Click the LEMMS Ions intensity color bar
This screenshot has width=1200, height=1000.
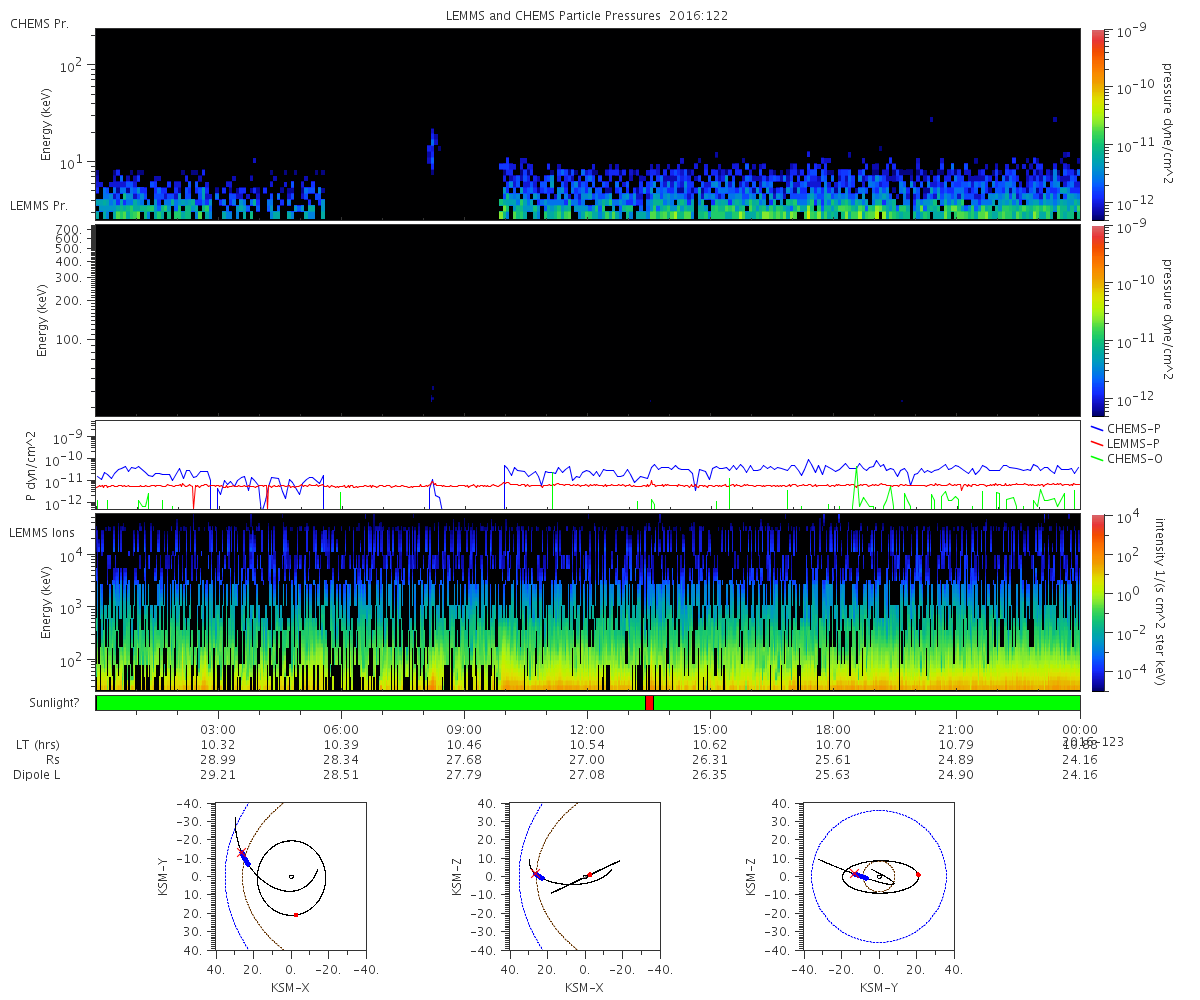tap(1097, 602)
